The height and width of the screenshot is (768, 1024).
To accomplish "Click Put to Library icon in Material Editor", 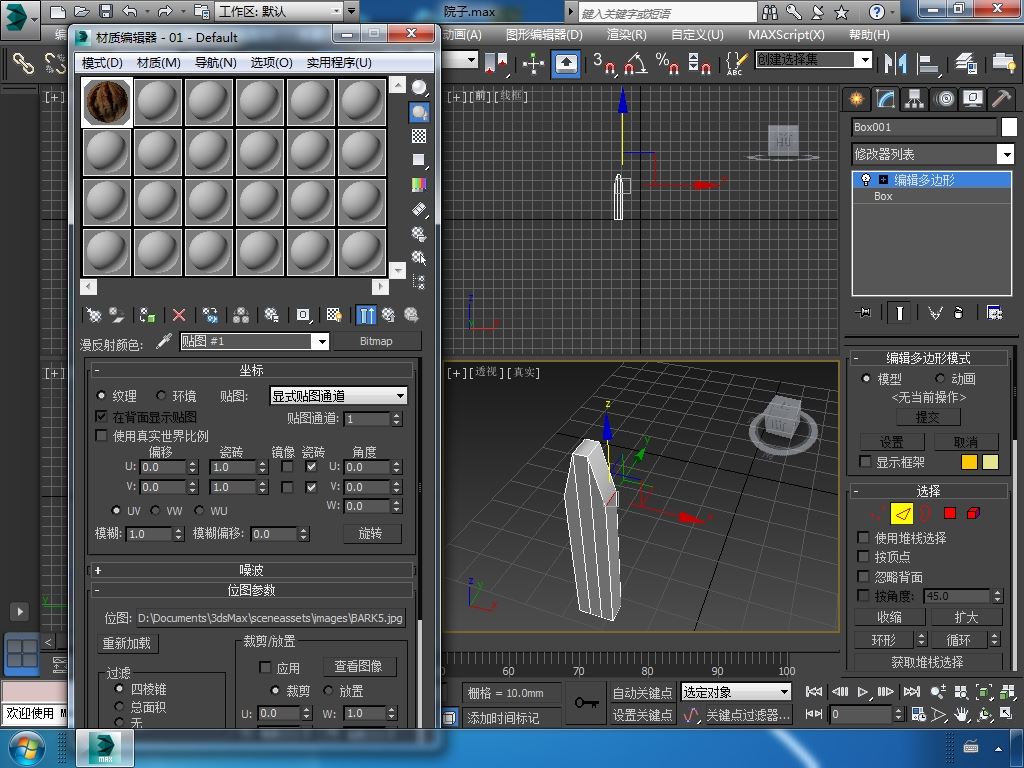I will click(272, 315).
